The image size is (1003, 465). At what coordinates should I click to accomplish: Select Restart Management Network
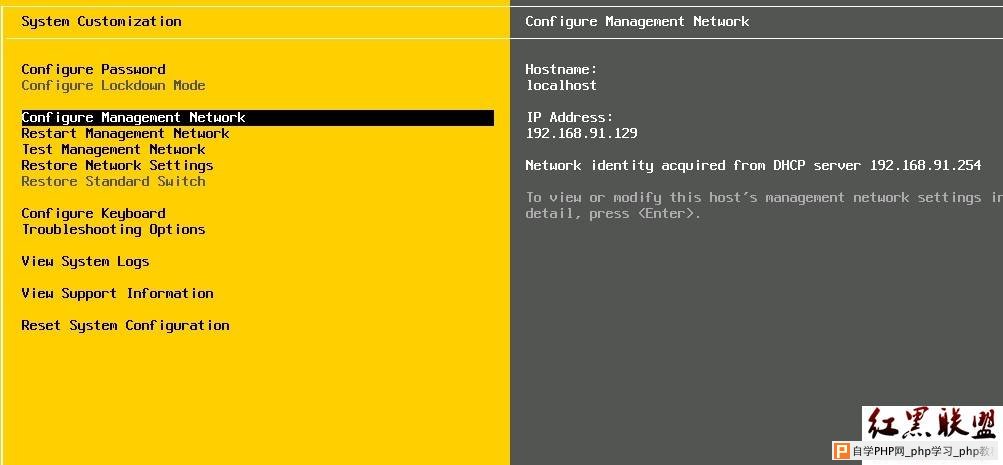[x=125, y=133]
